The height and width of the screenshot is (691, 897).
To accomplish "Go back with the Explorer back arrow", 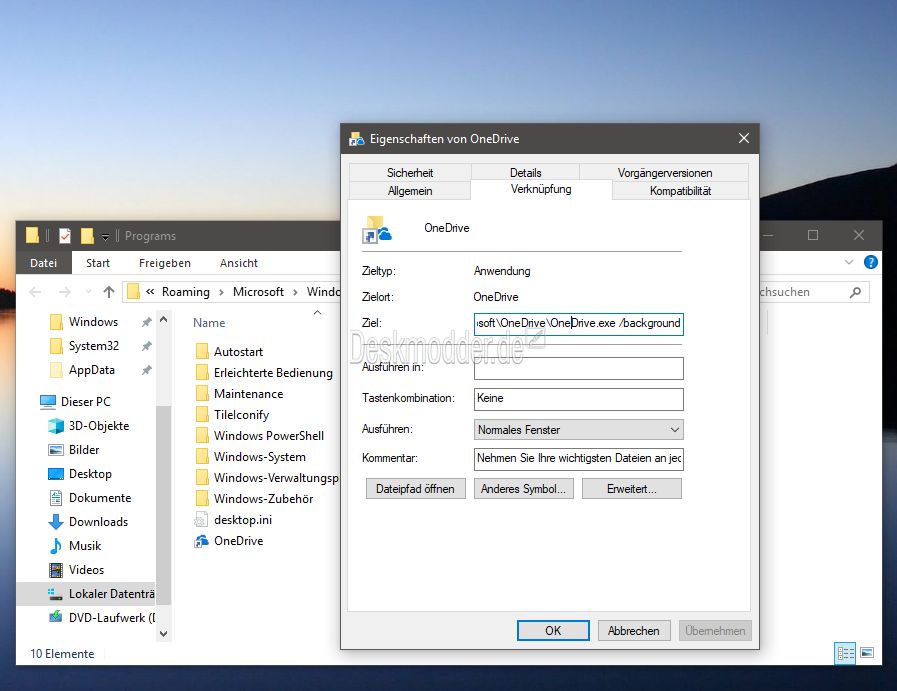I will (35, 292).
